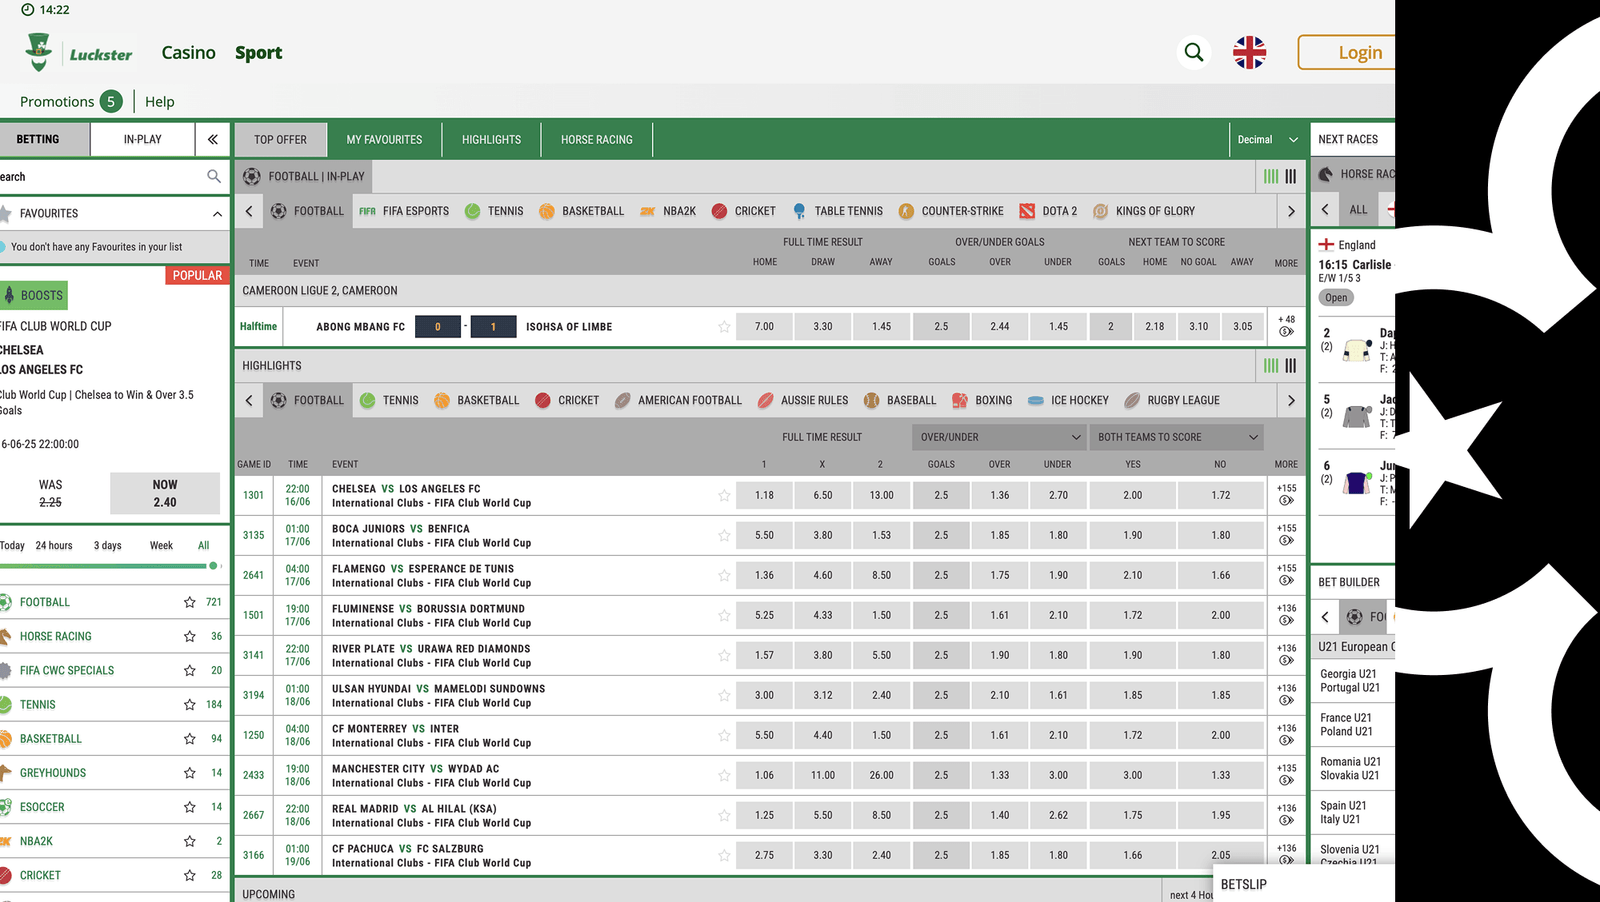1600x902 pixels.
Task: Switch to the Horse Racing tab
Action: [x=596, y=139]
